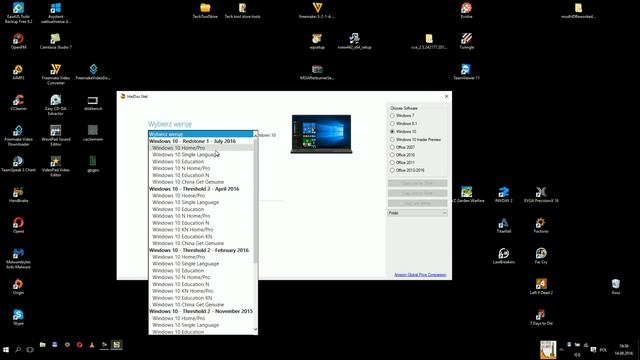Launch Left 4 Dead 2 from the desktop
This screenshot has height=360, width=640.
pos(541,287)
